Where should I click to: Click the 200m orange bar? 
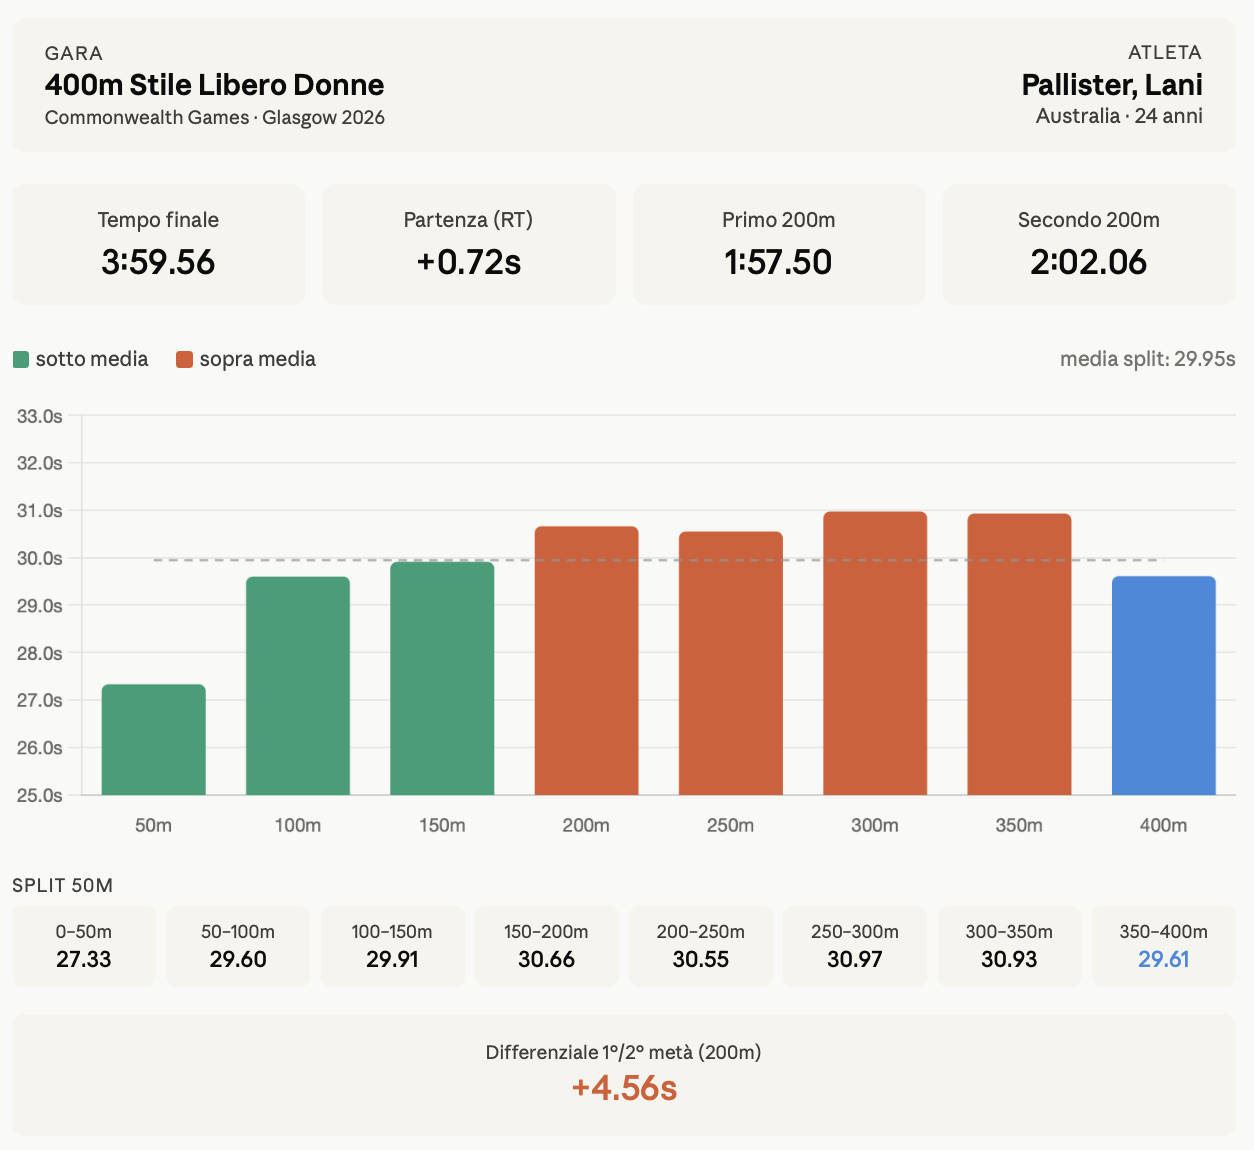(587, 661)
